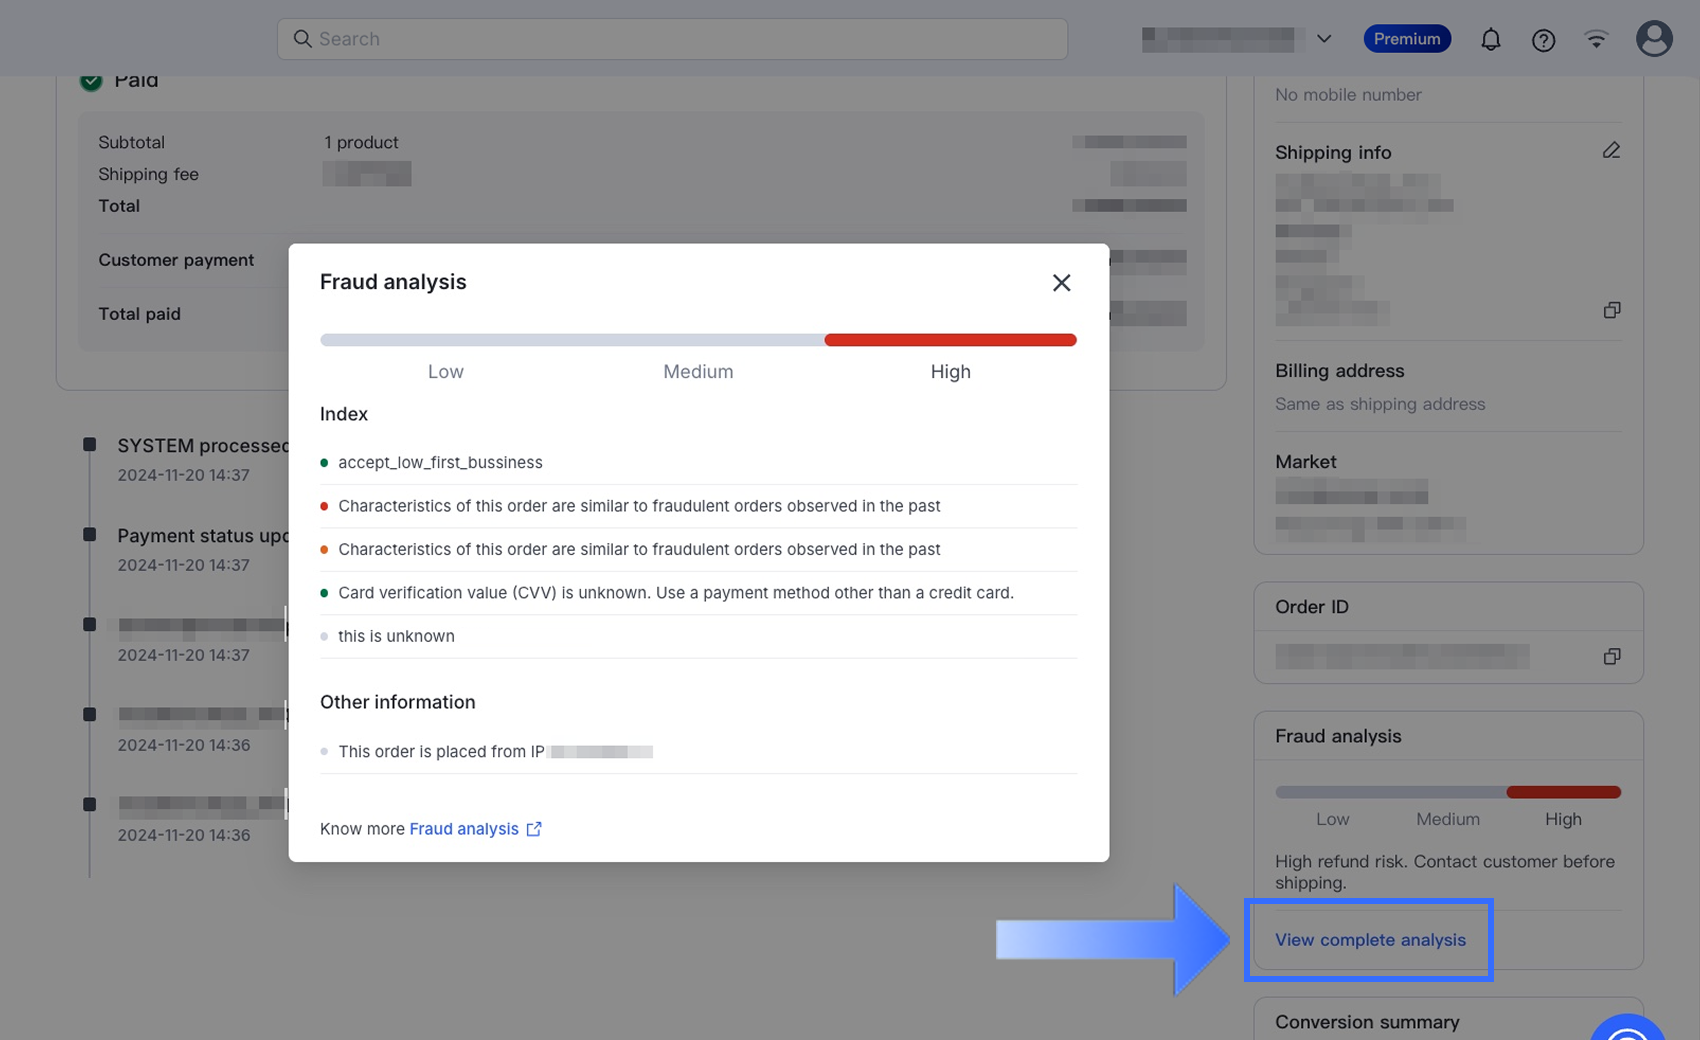
Task: Copy the Order ID
Action: point(1611,657)
